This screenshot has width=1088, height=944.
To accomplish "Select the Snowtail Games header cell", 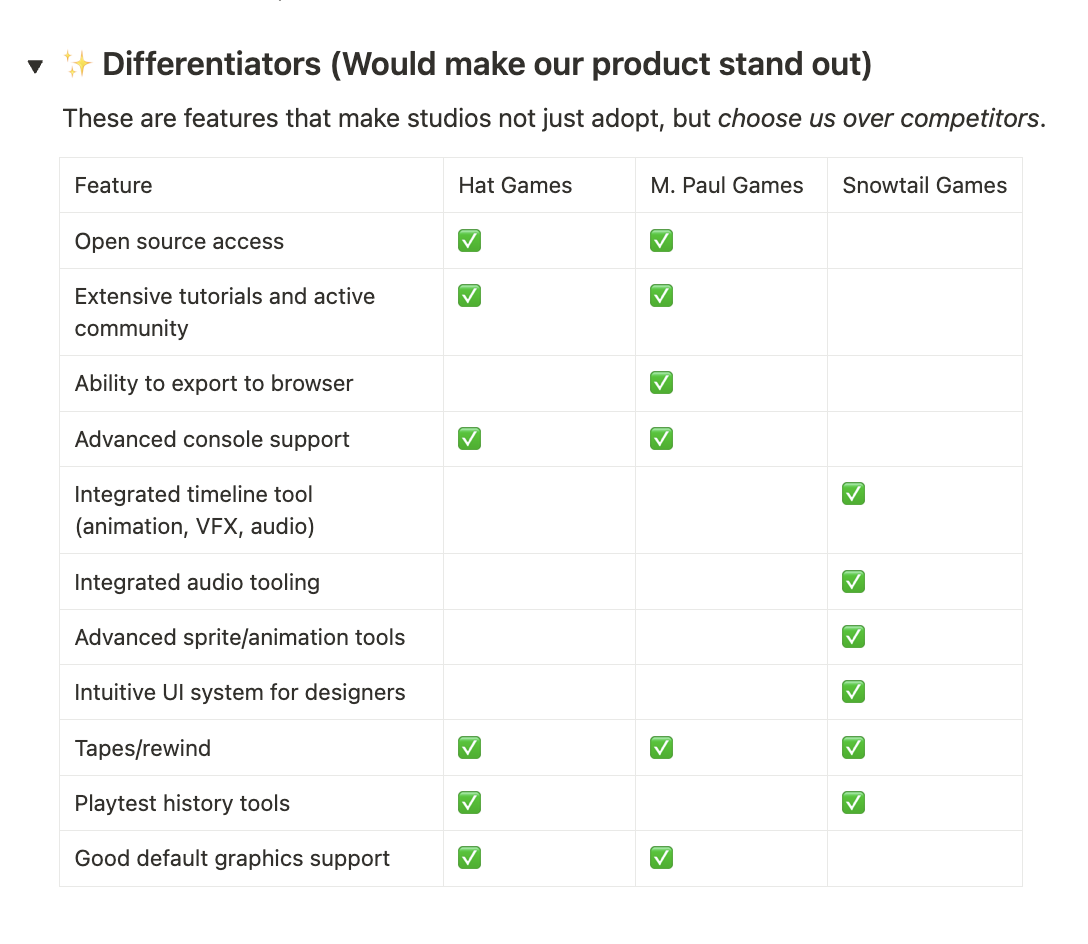I will pyautogui.click(x=924, y=185).
